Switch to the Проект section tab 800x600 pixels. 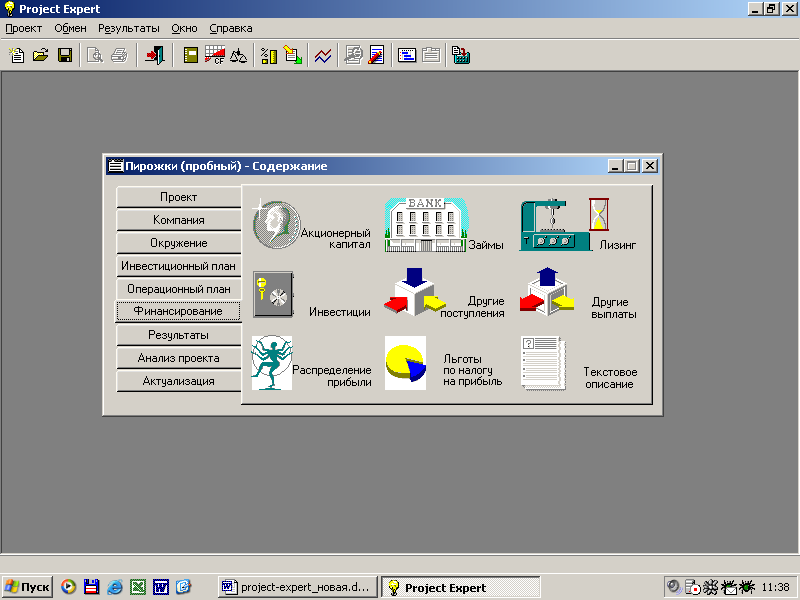[179, 197]
